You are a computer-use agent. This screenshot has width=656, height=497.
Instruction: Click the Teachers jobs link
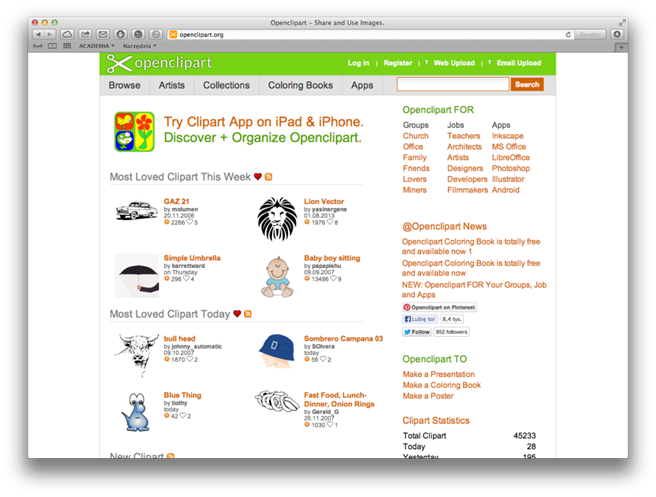point(464,136)
